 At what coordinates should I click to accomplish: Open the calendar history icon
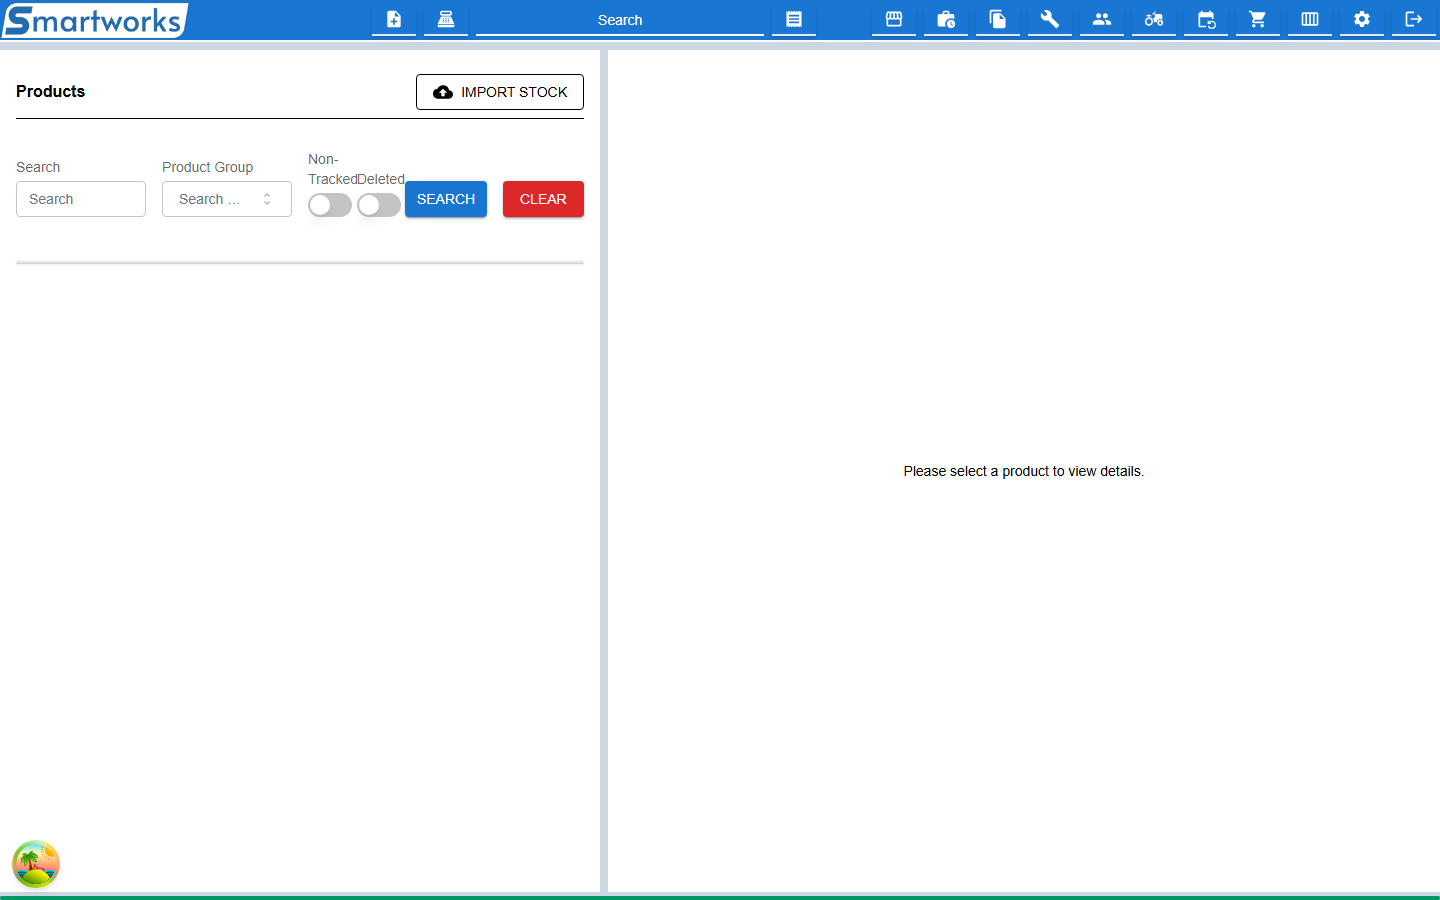(x=1206, y=19)
